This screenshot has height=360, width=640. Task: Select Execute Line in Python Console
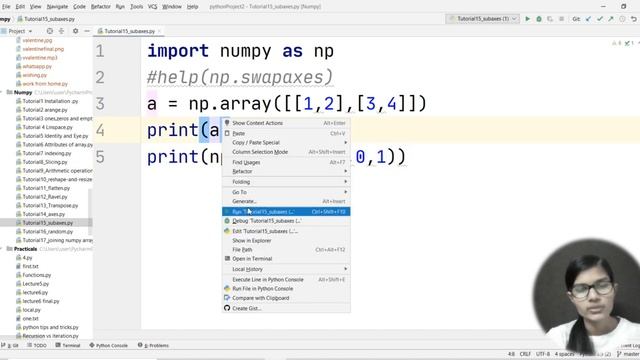tap(286, 280)
